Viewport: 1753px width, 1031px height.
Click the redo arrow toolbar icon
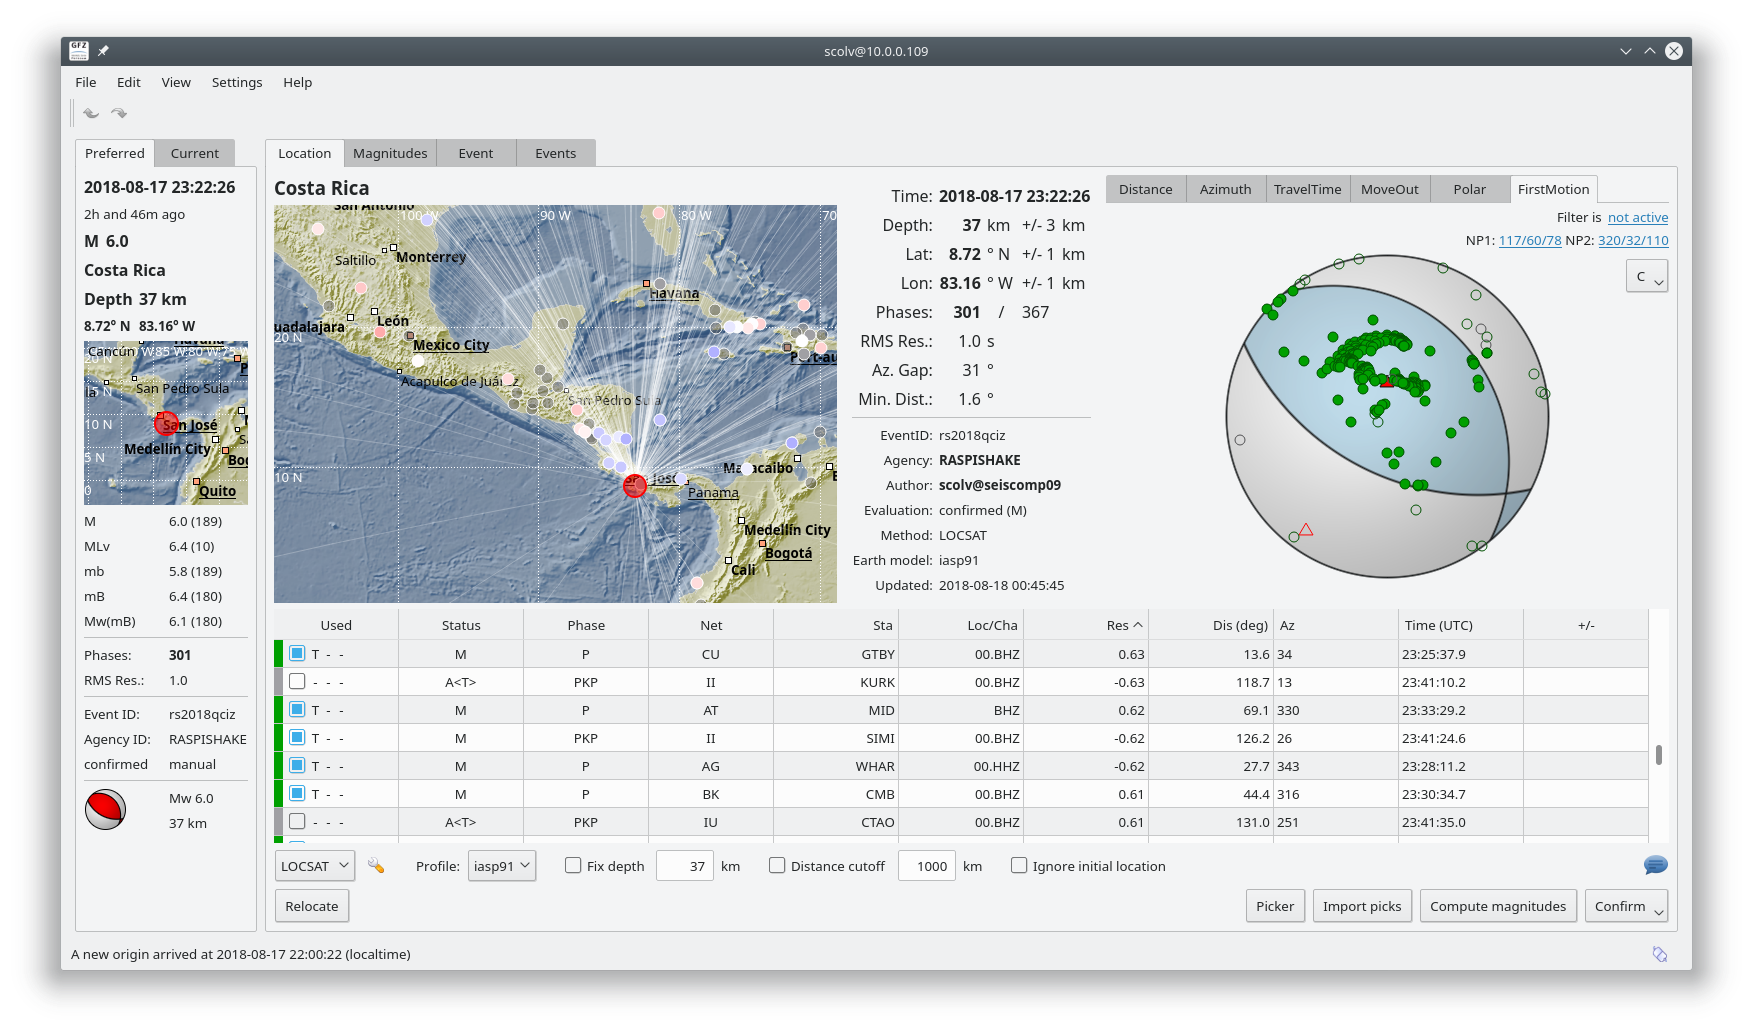[119, 113]
